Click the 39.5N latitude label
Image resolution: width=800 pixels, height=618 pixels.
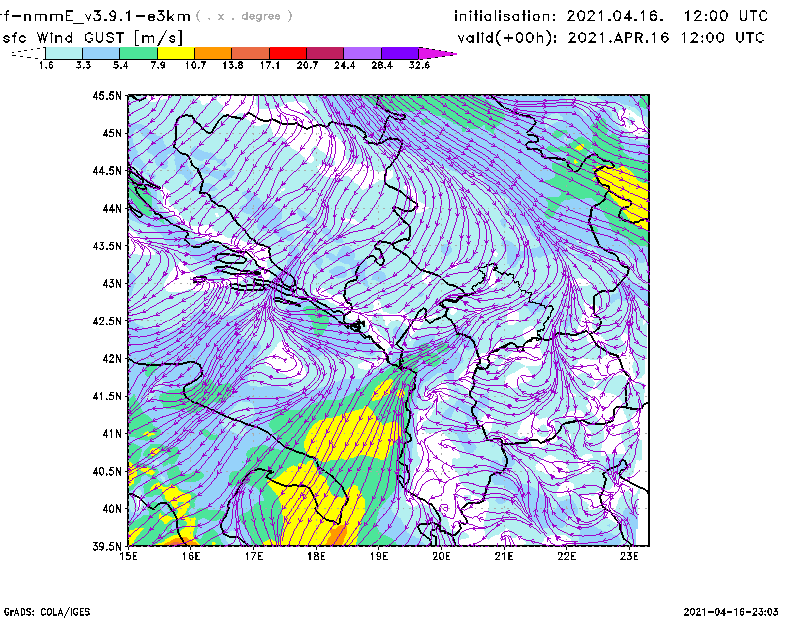click(107, 547)
